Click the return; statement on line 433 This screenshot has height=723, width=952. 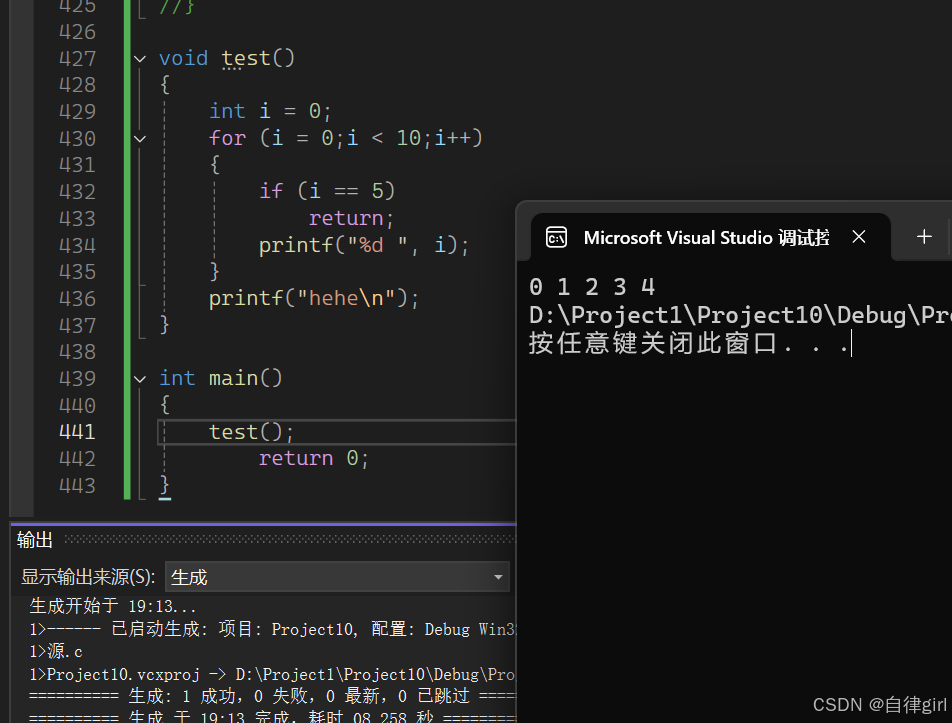[352, 218]
